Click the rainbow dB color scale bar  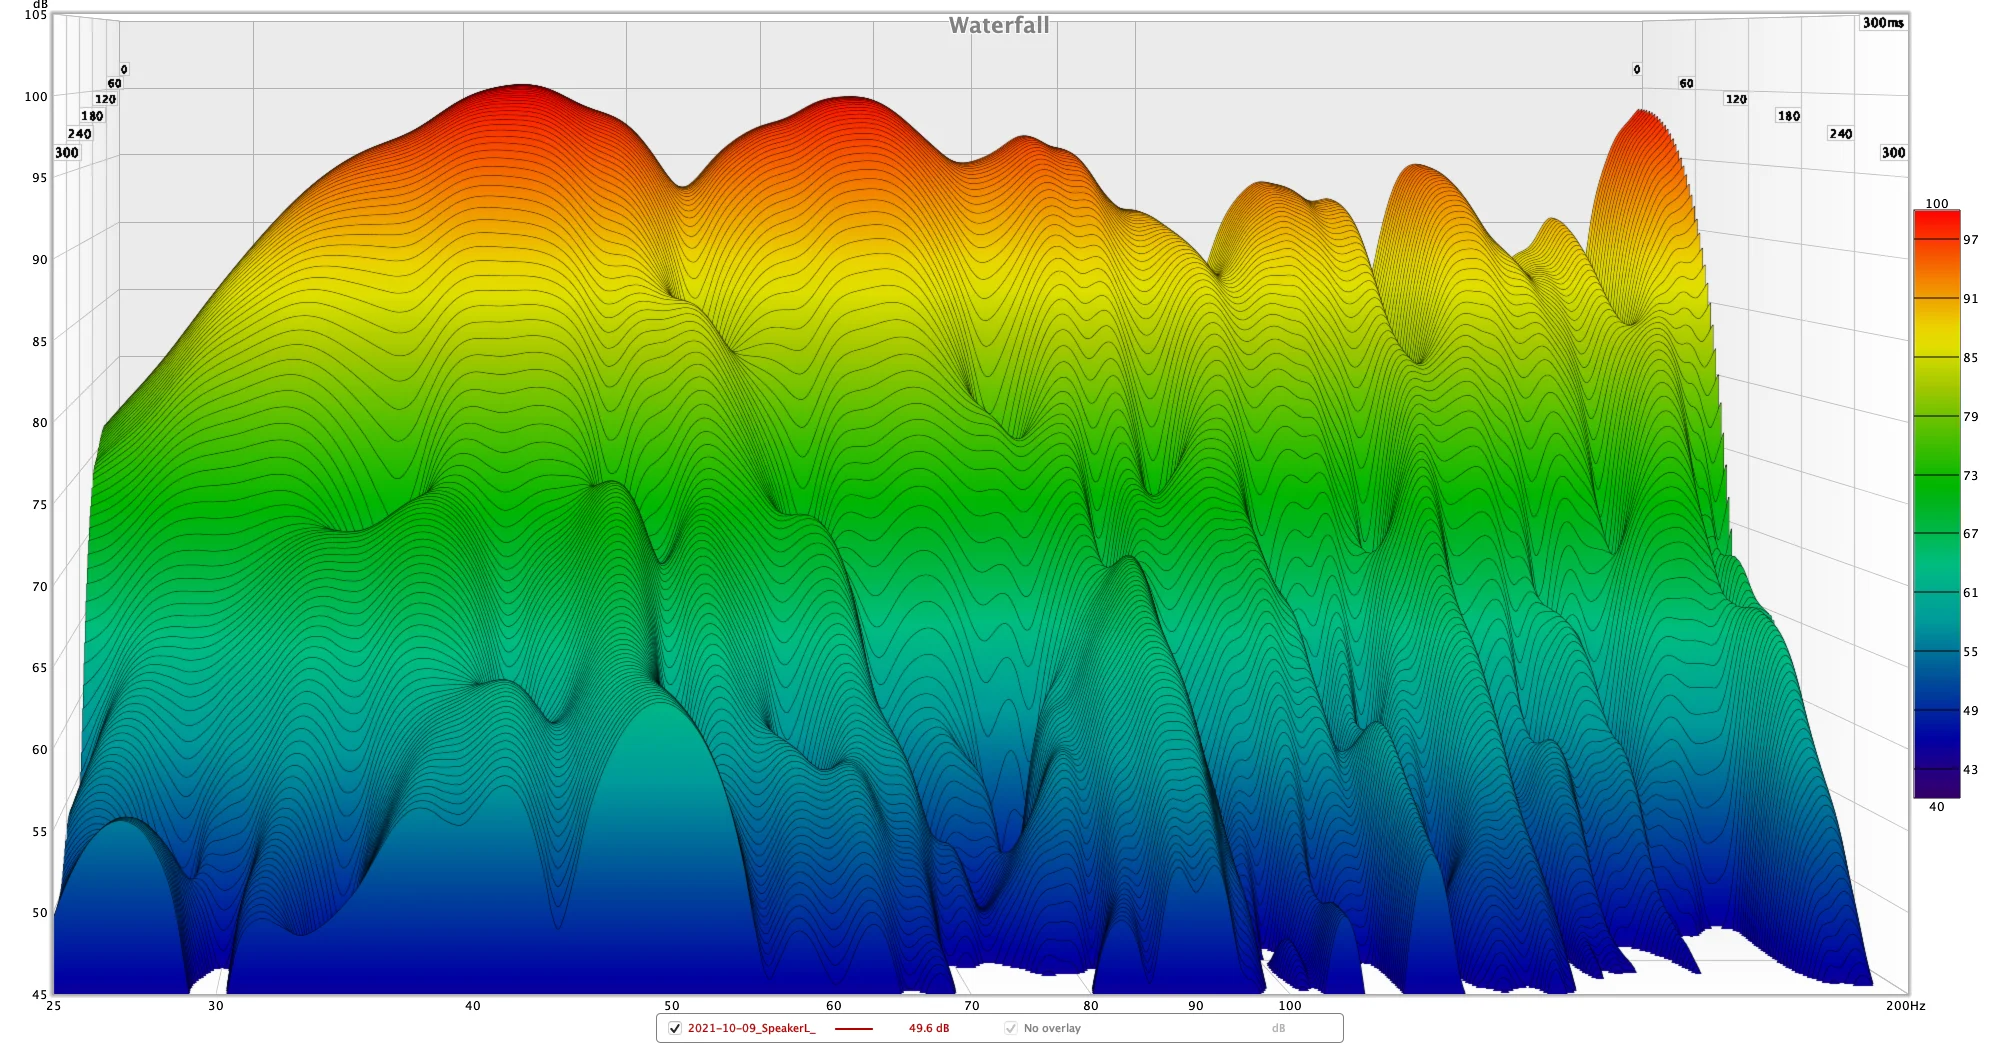point(1937,504)
